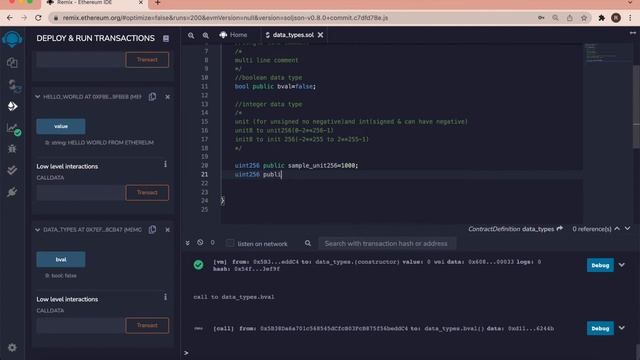The image size is (640, 360).
Task: Select the data_types.sol editor tab
Action: 293,35
